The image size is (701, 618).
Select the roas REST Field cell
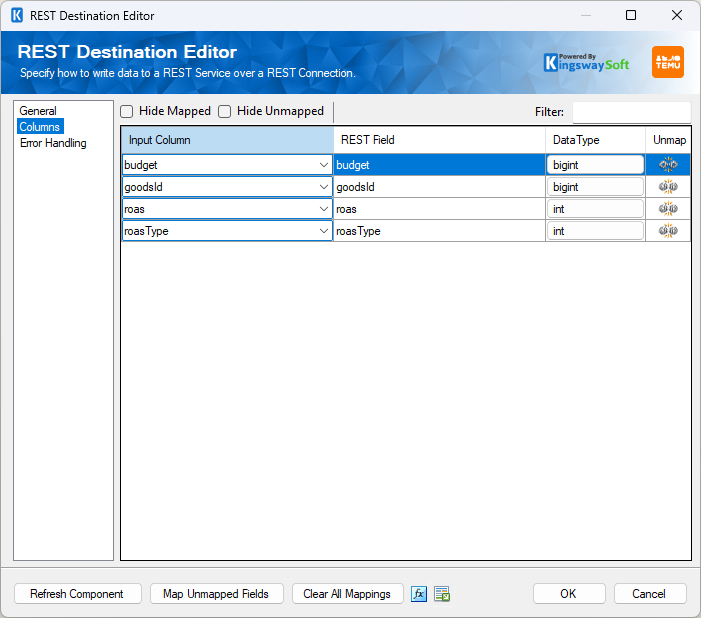click(x=439, y=208)
